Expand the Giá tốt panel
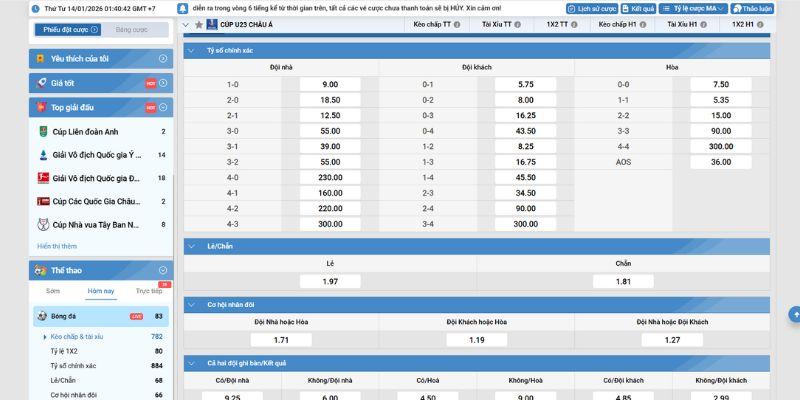The height and width of the screenshot is (400, 800). click(x=163, y=83)
